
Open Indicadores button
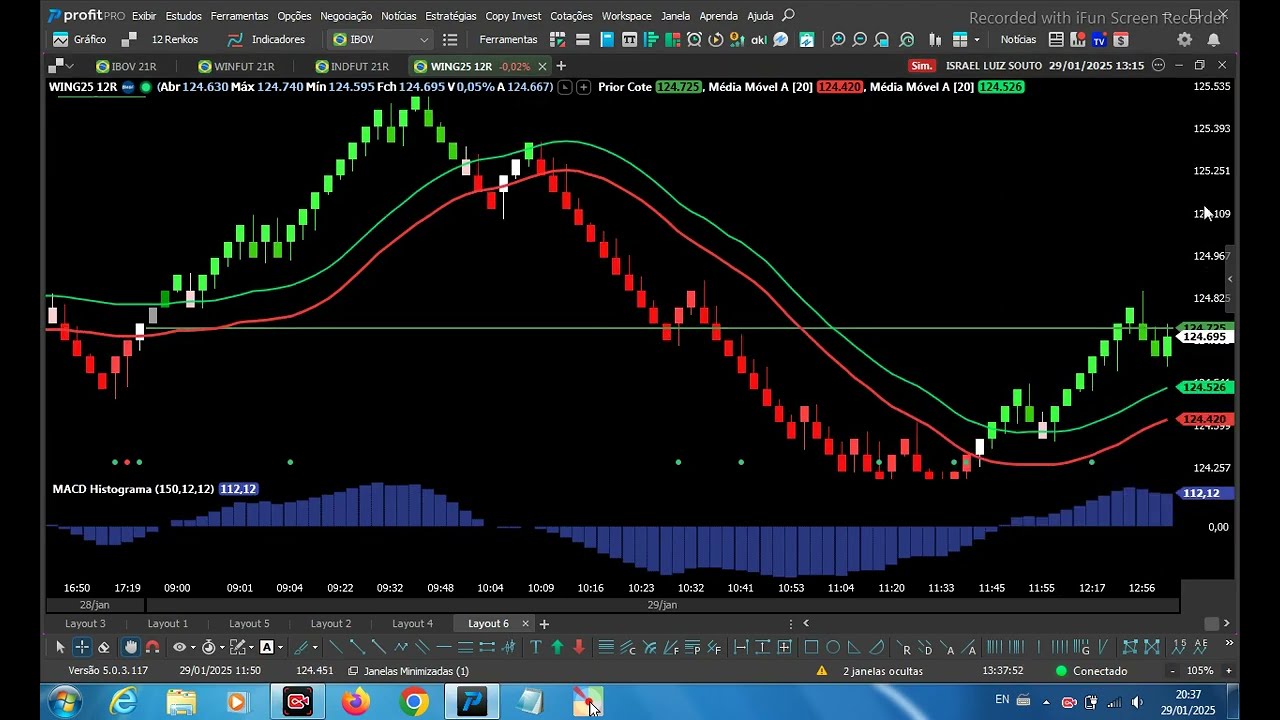click(266, 40)
